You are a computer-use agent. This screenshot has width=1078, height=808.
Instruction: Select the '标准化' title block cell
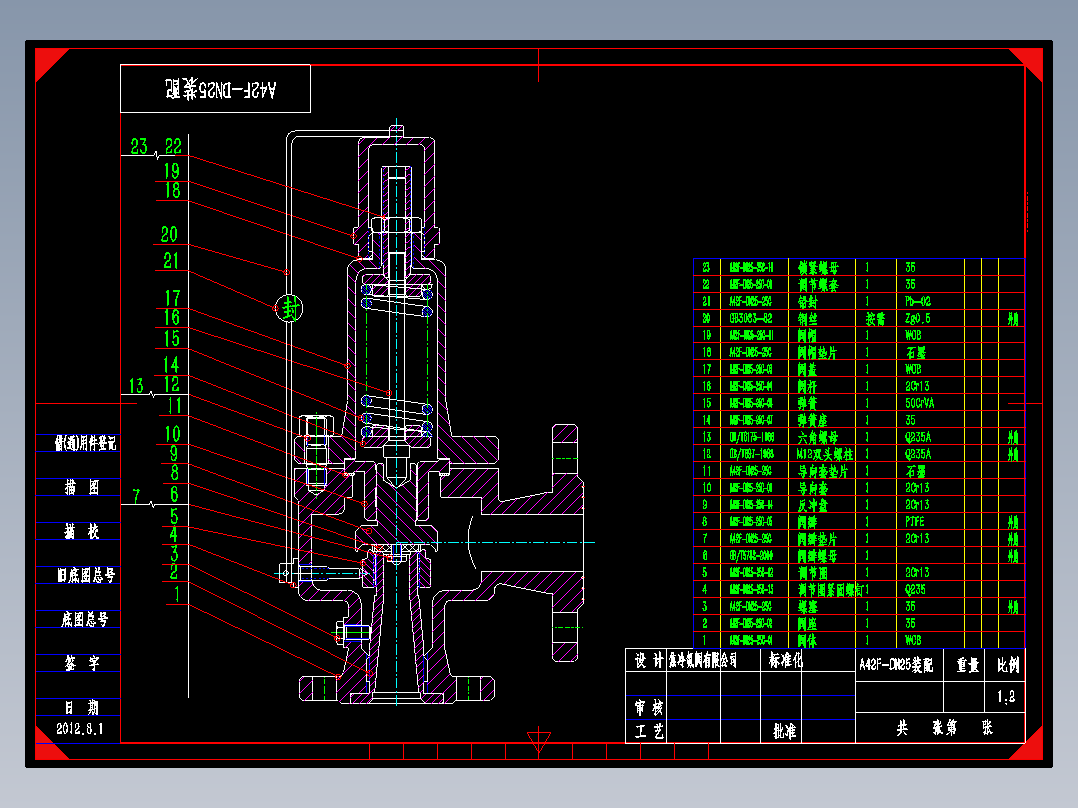click(x=785, y=661)
